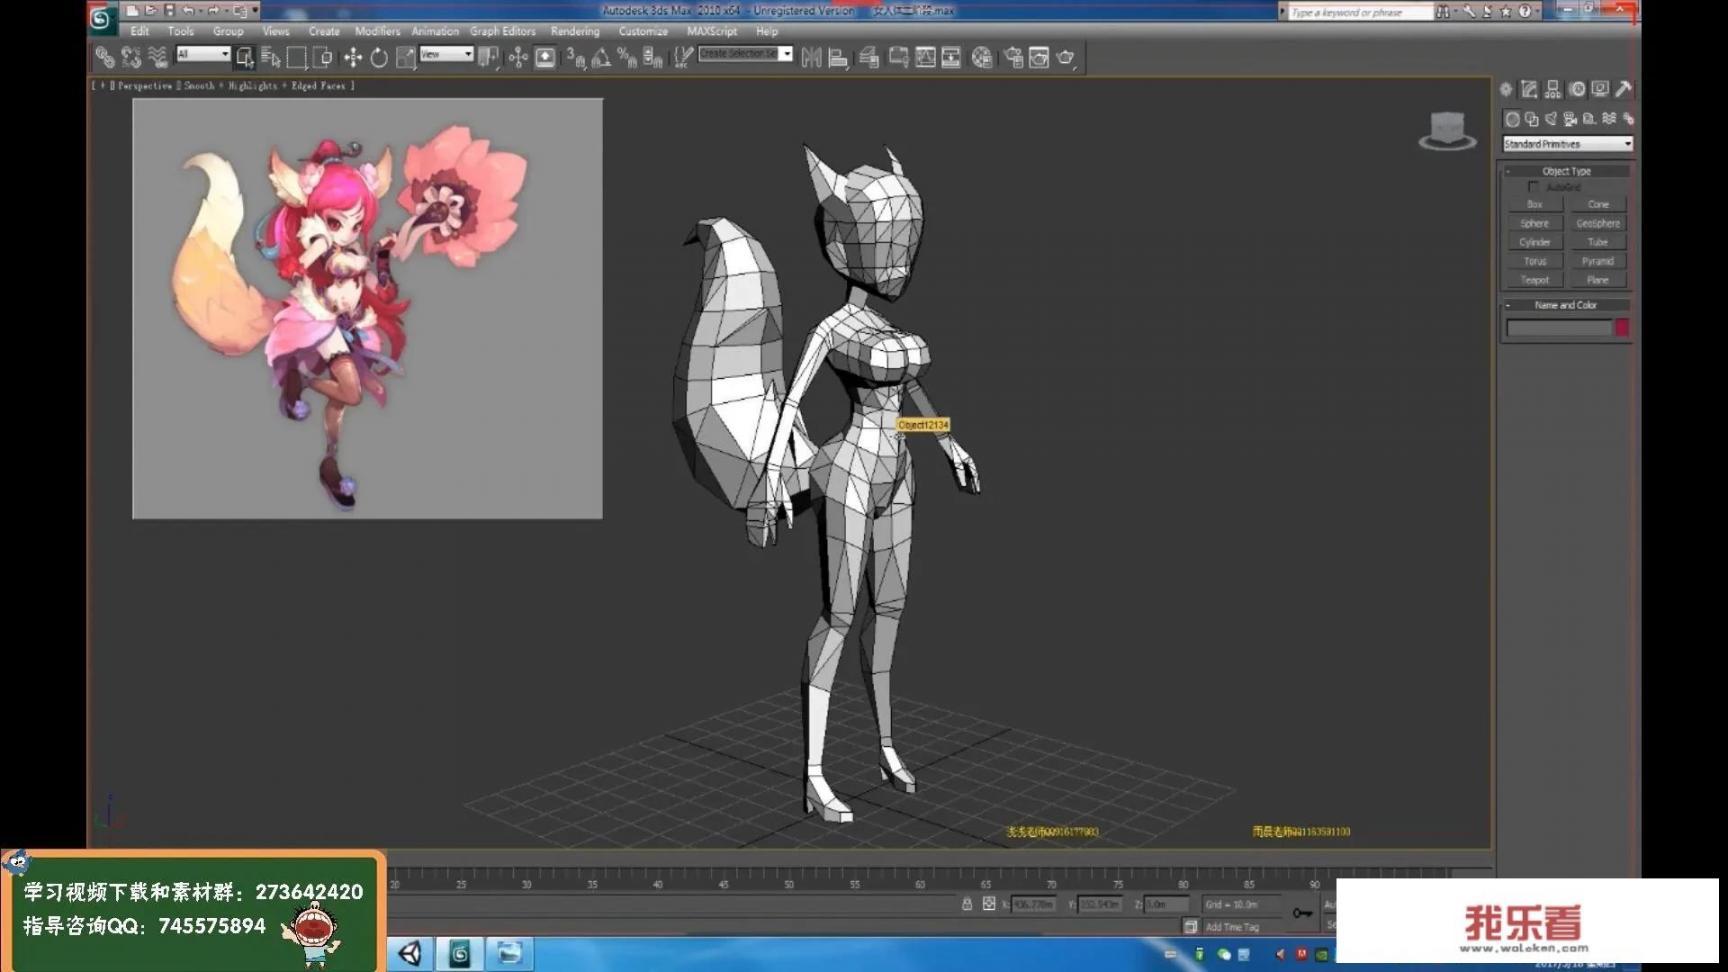The image size is (1728, 972).
Task: Click the 3ds Max application logo button
Action: click(x=100, y=17)
